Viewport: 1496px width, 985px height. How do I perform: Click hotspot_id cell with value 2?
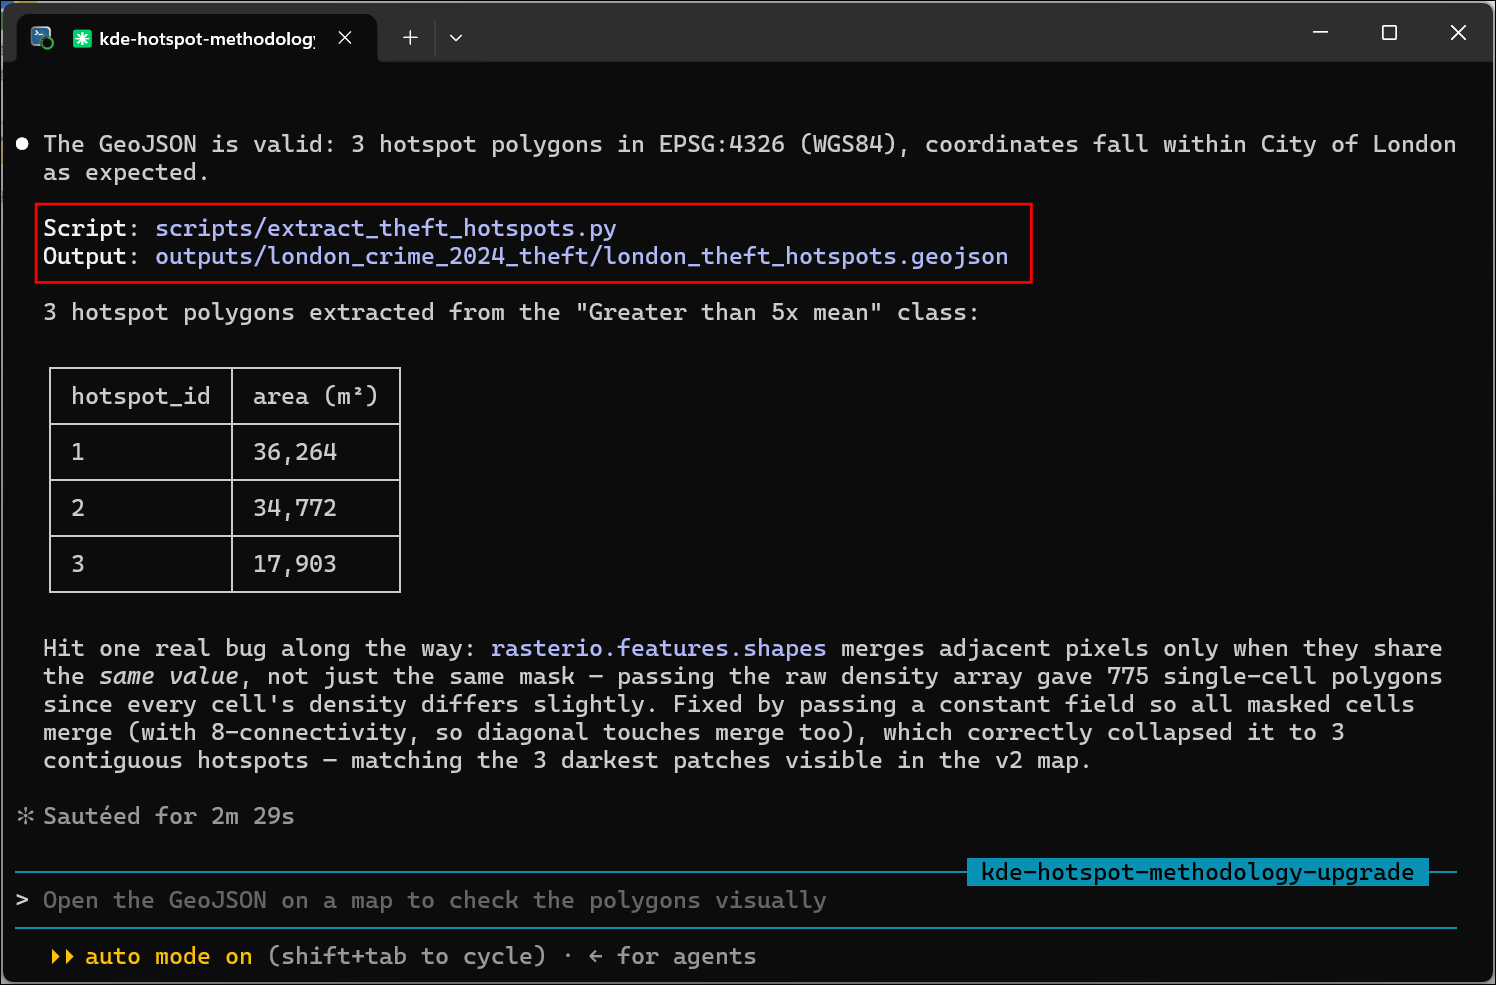point(141,508)
